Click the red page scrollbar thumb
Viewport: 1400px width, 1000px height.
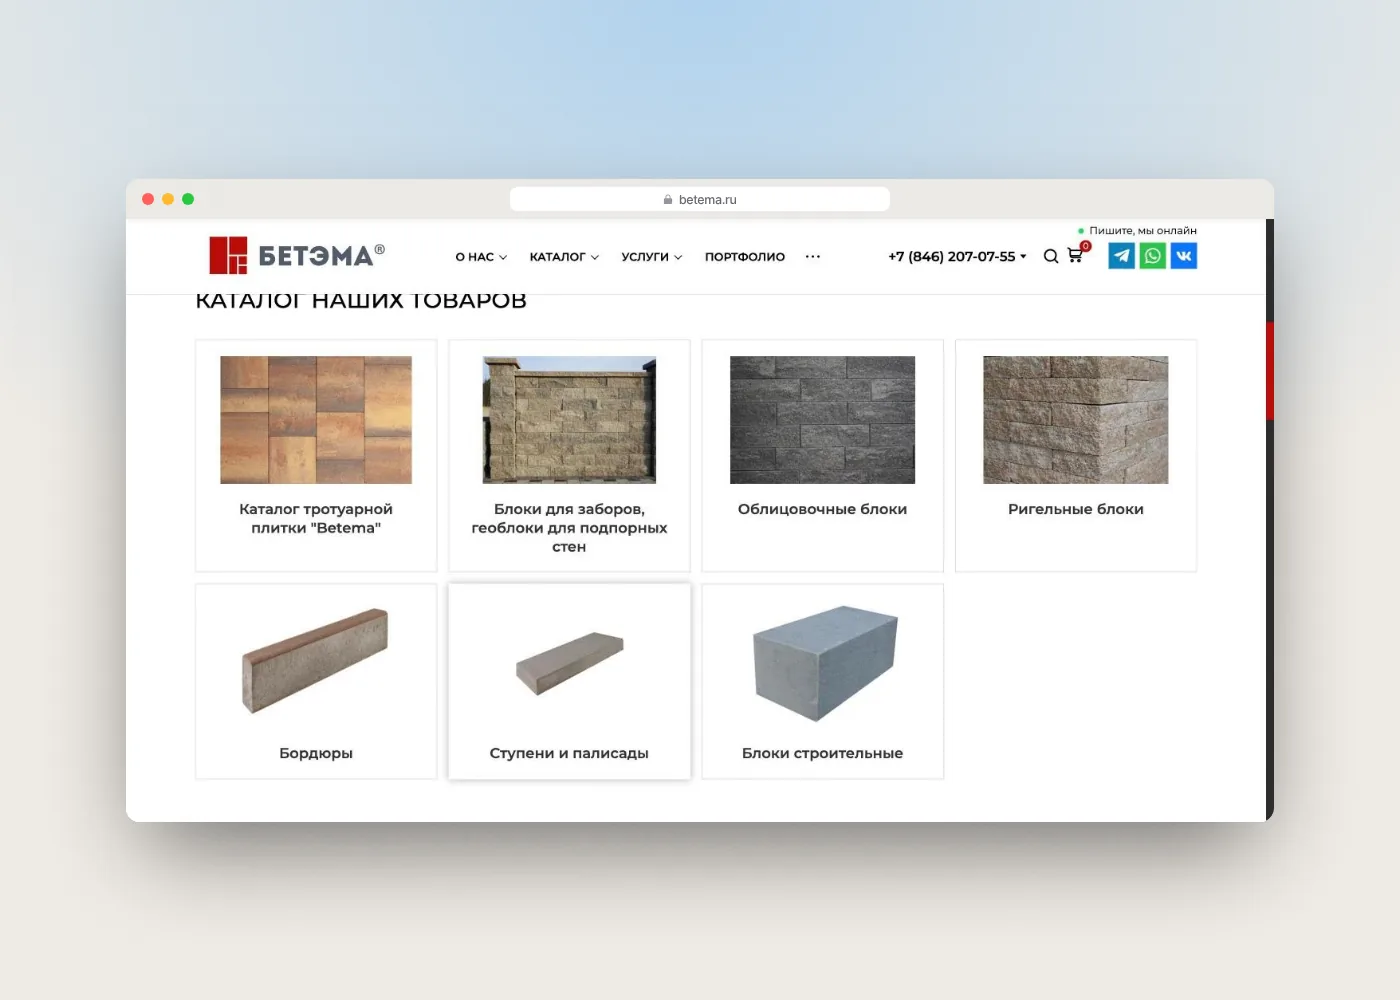pyautogui.click(x=1270, y=370)
